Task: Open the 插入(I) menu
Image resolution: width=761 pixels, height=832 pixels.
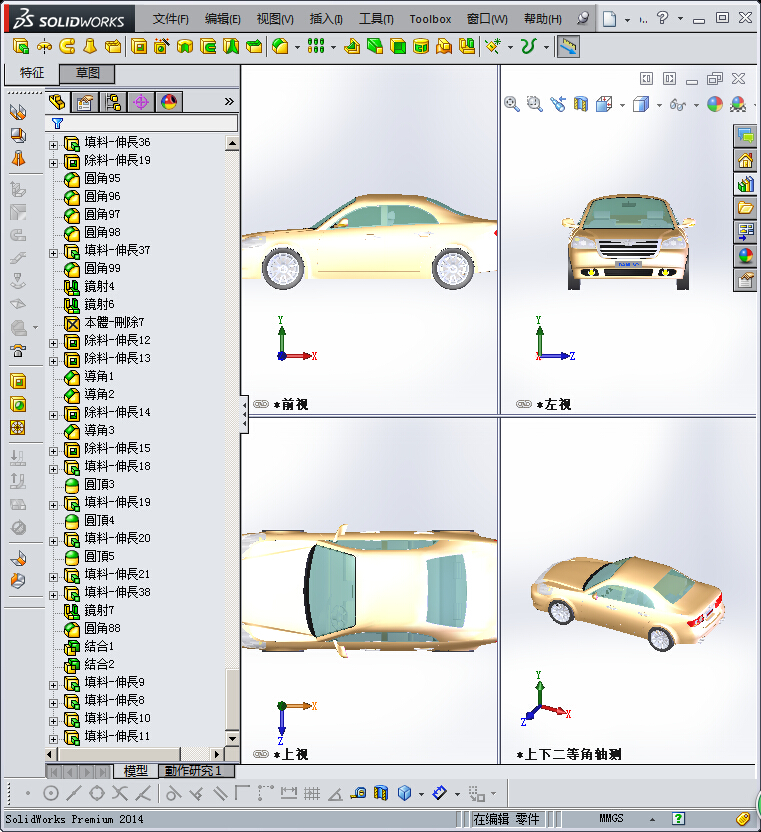Action: tap(326, 19)
